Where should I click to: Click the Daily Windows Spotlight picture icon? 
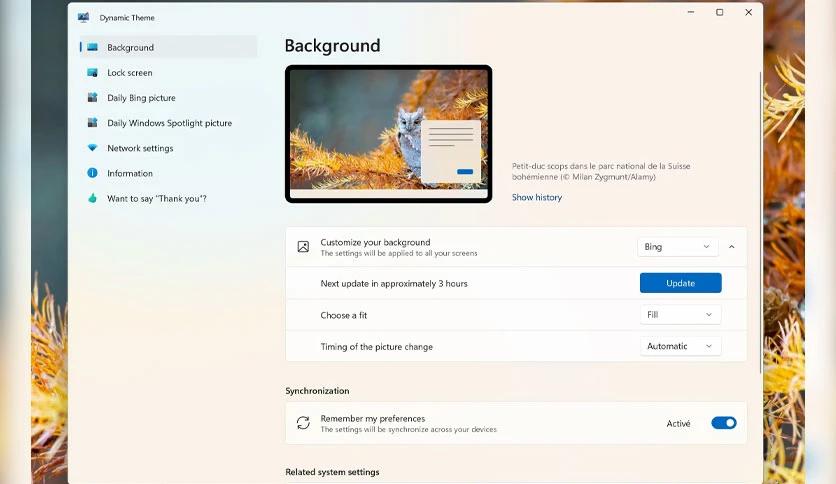click(92, 123)
